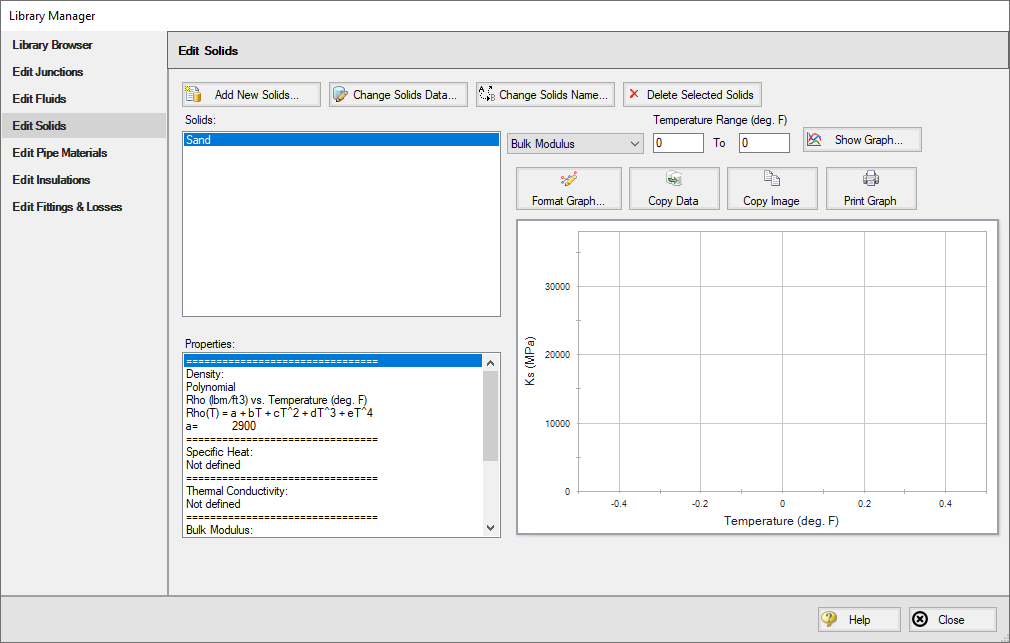Open Edit Pipe Materials
This screenshot has width=1010, height=643.
60,153
